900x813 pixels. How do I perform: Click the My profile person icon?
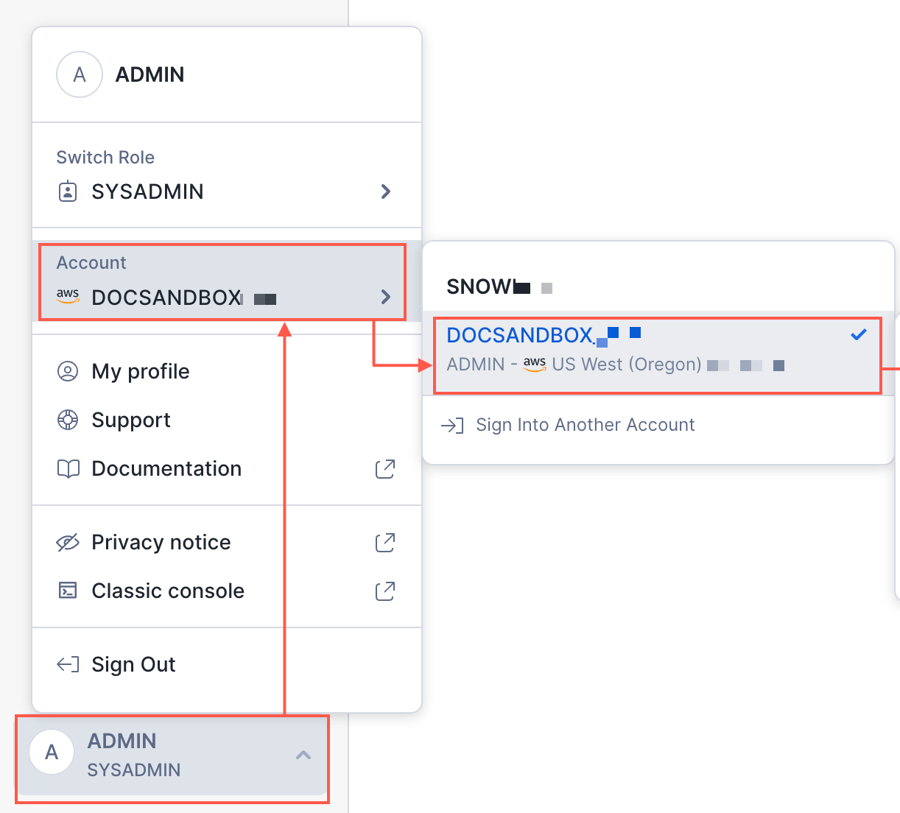[x=67, y=372]
